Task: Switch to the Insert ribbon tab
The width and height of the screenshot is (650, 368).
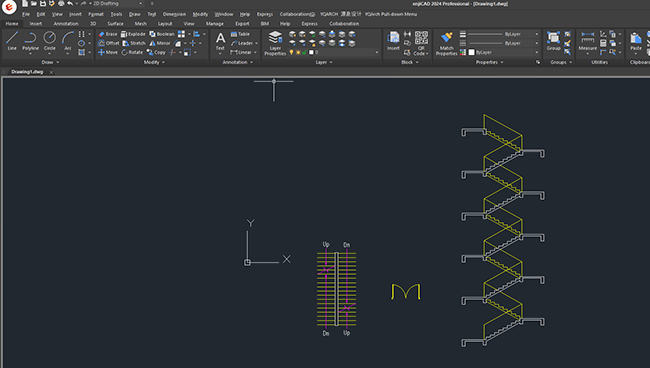Action: [x=36, y=24]
